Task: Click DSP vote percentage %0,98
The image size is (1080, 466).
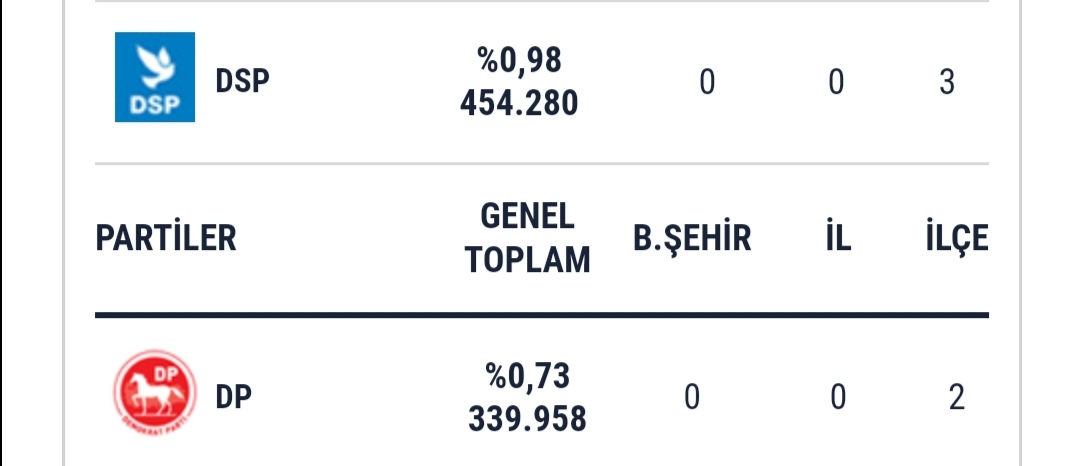Action: click(x=519, y=61)
